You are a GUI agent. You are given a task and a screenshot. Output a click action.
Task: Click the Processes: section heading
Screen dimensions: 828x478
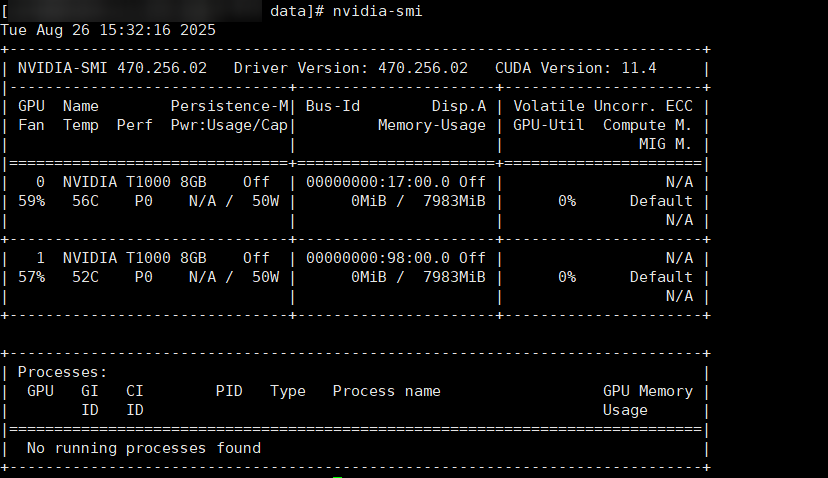coord(63,372)
